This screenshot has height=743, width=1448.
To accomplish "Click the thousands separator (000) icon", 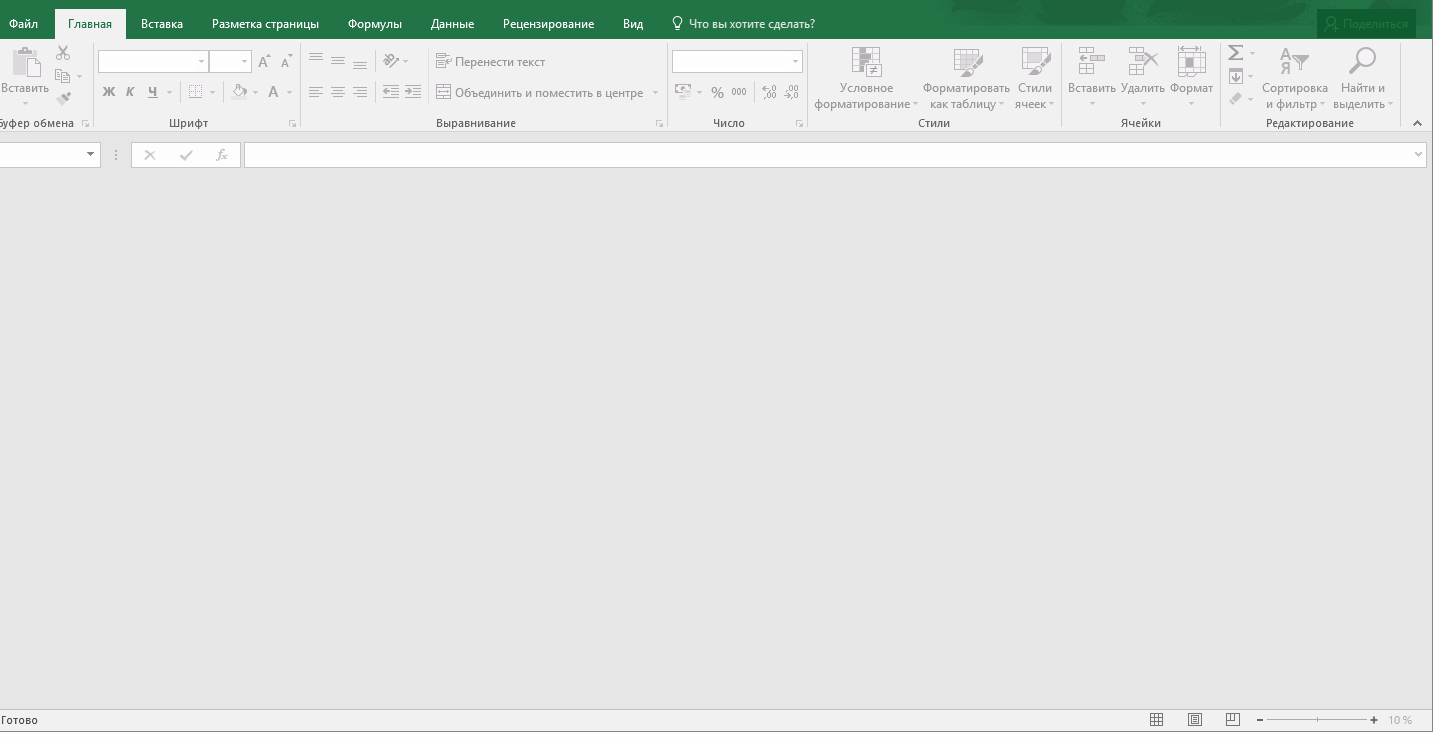I will 739,92.
